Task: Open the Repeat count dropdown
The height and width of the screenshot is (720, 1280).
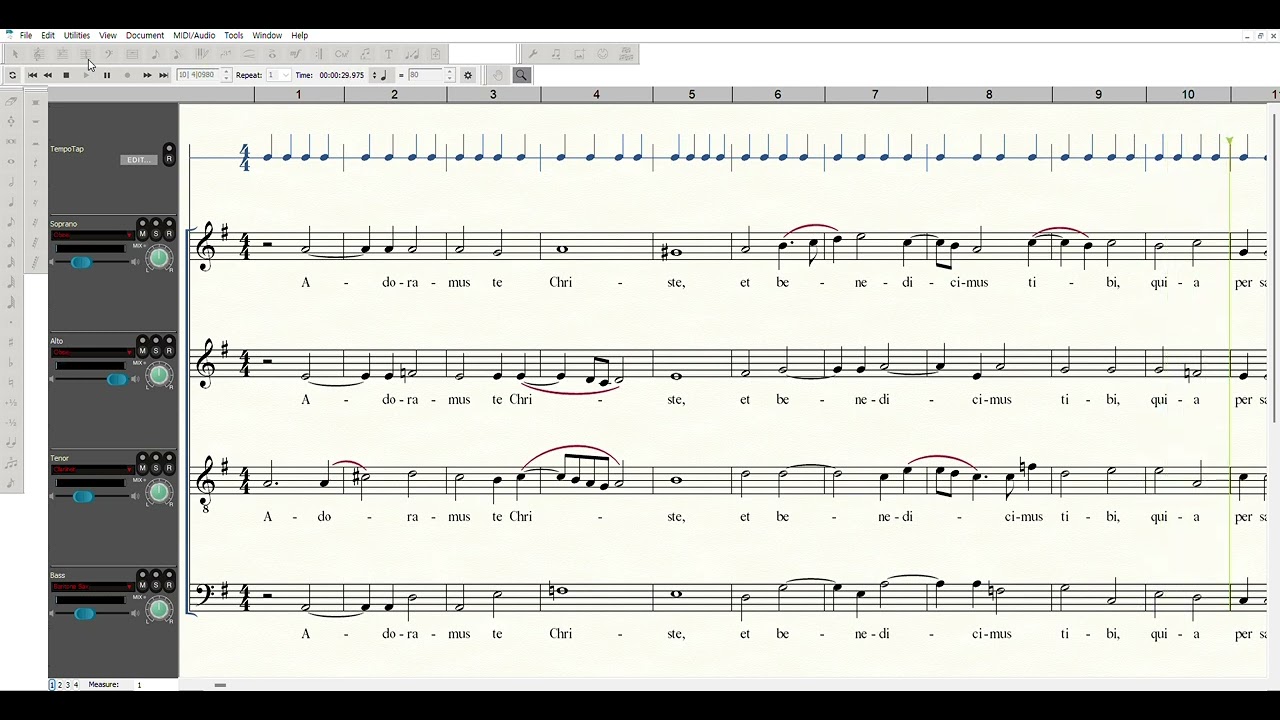Action: point(278,75)
